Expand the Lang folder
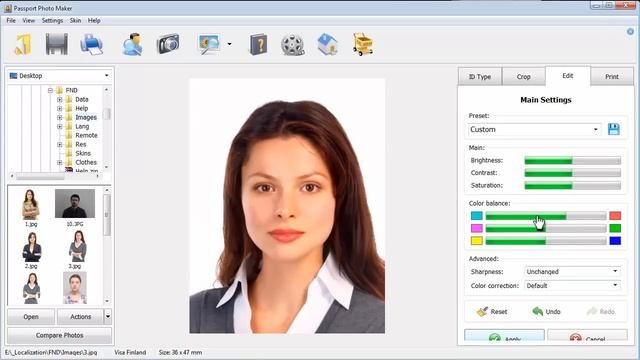The image size is (640, 360). coord(60,127)
